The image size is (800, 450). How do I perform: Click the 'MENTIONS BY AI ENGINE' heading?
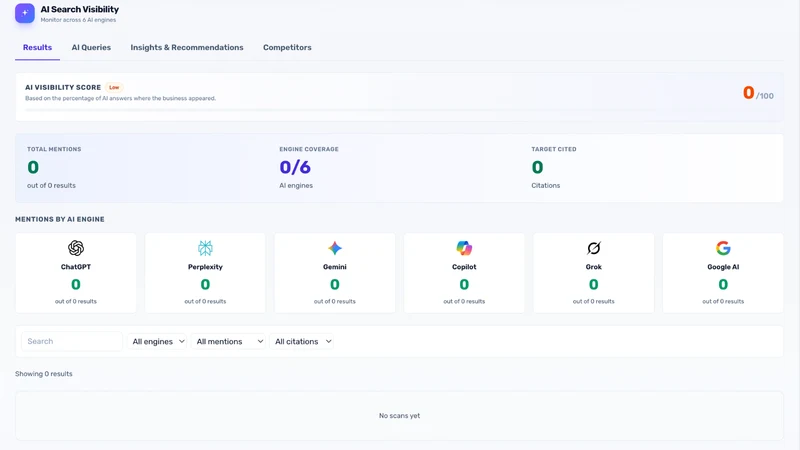(x=60, y=219)
